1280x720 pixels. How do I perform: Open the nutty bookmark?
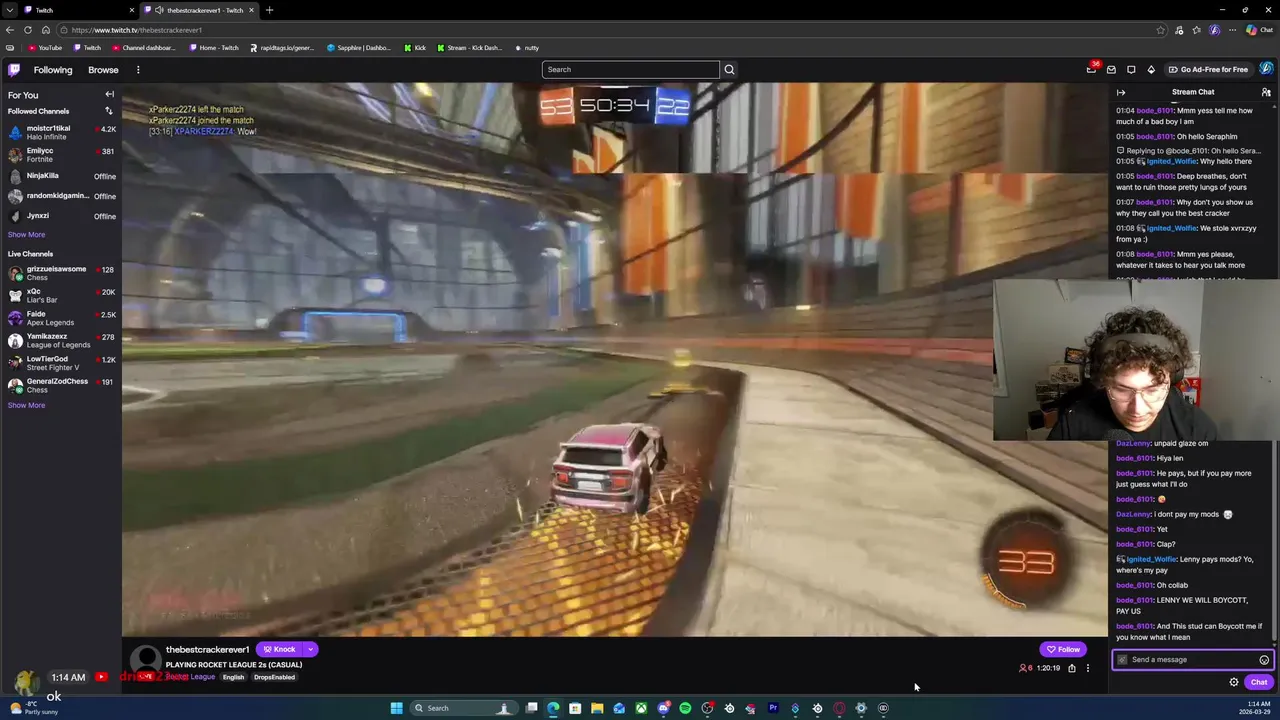[x=527, y=48]
